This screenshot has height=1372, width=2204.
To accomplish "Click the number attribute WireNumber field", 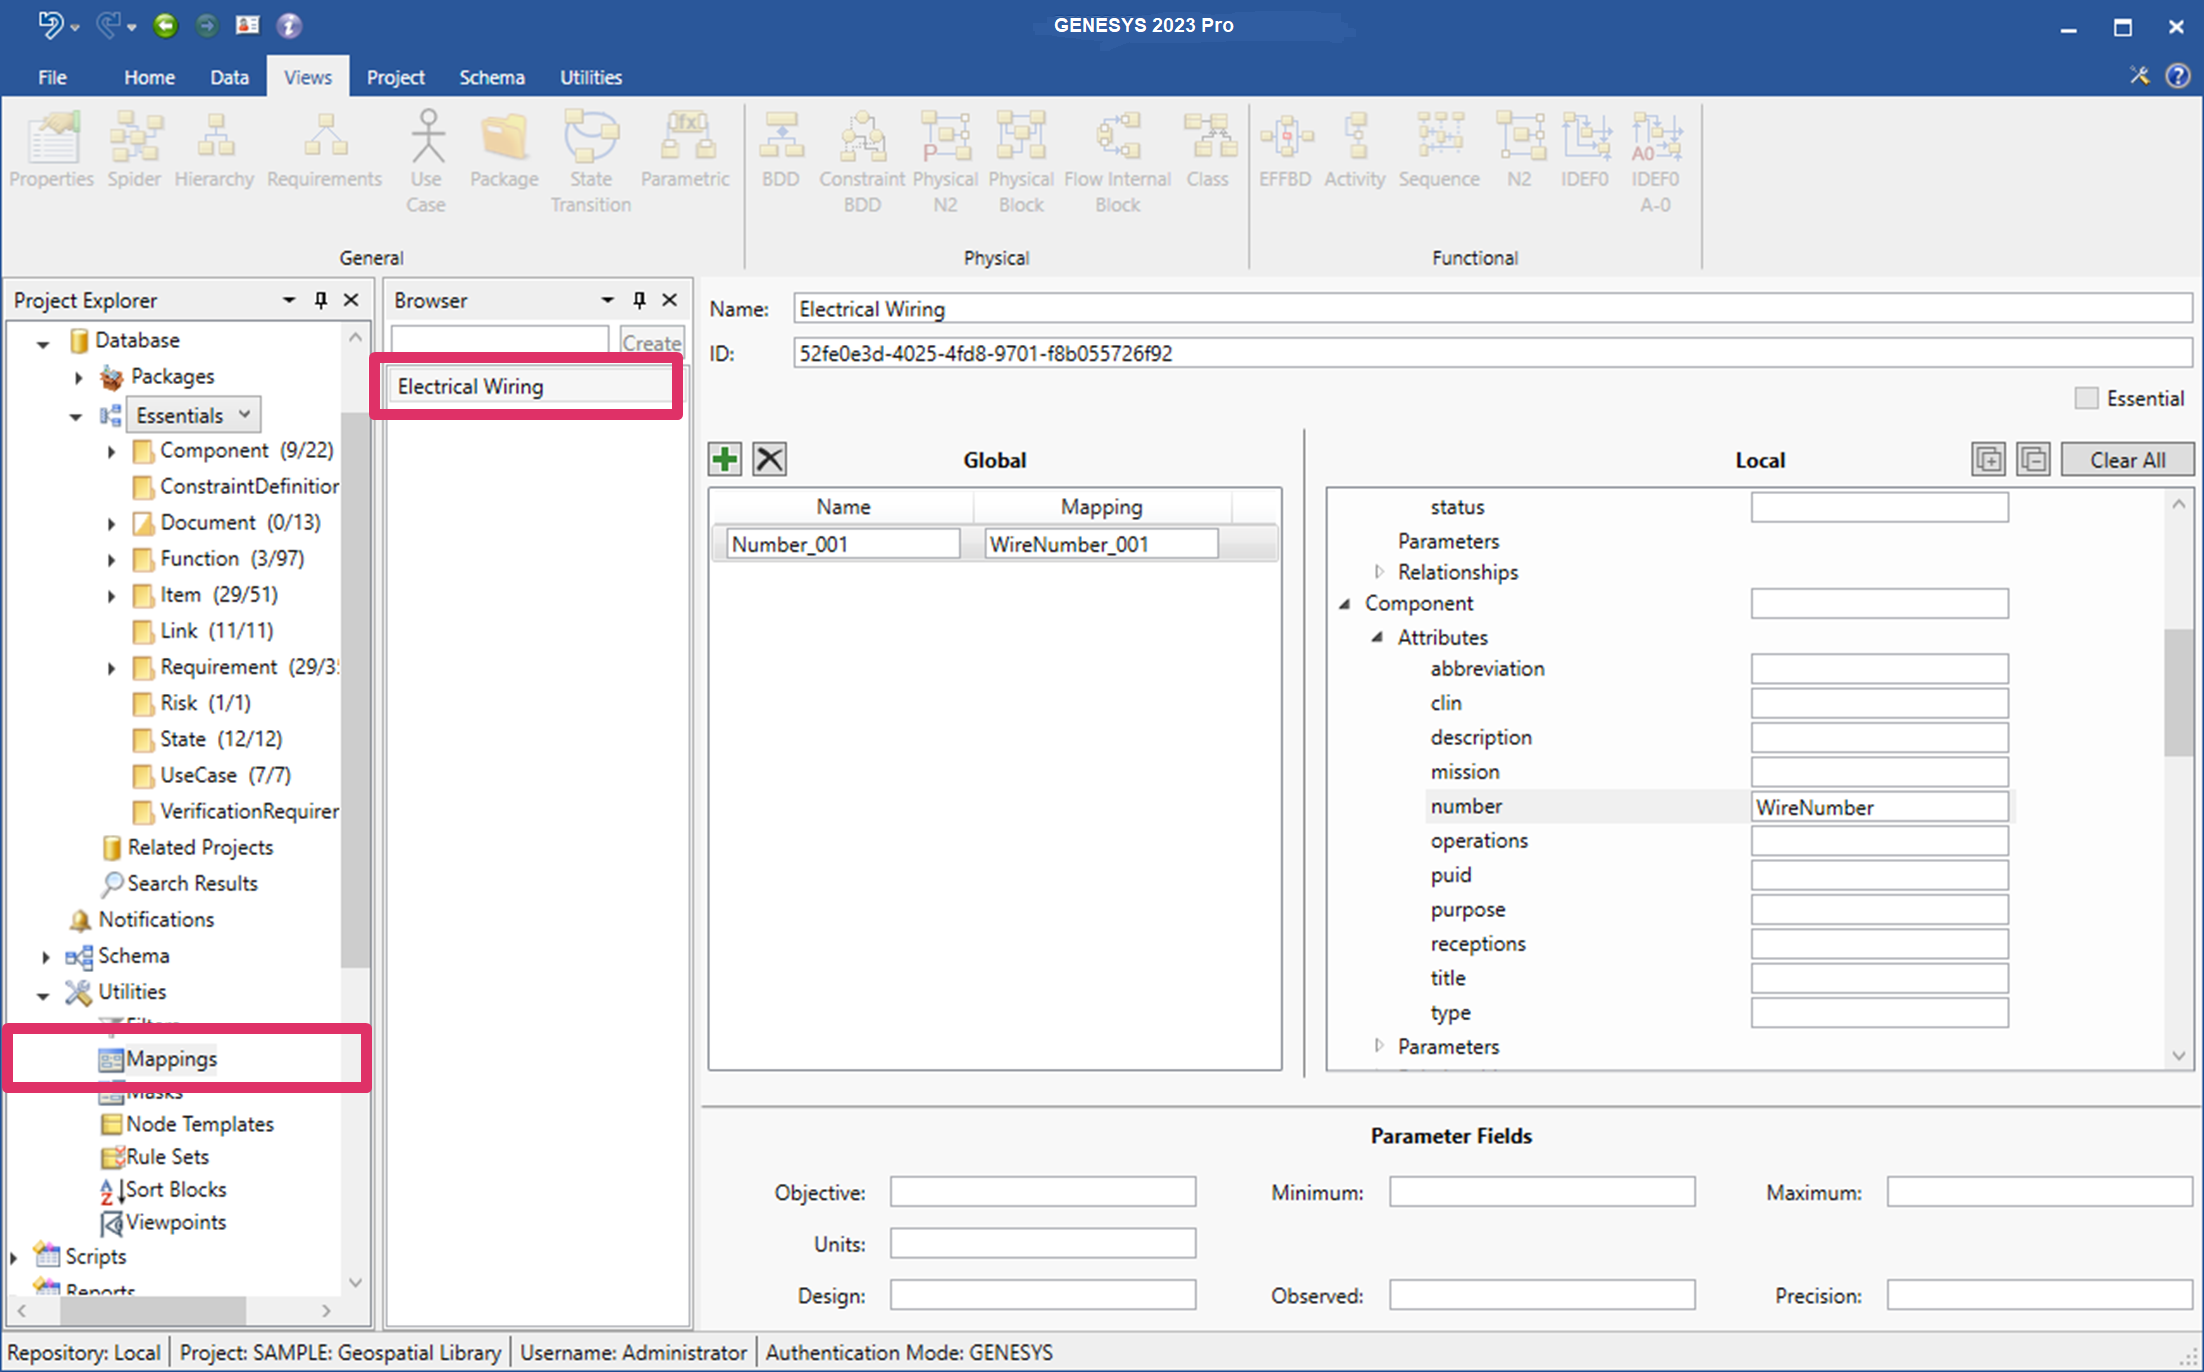I will [x=1879, y=807].
